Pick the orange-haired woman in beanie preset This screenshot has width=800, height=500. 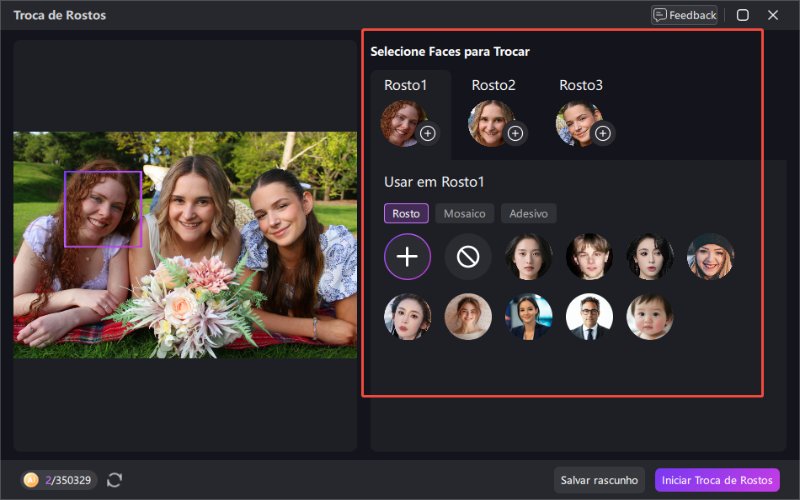[x=711, y=257]
